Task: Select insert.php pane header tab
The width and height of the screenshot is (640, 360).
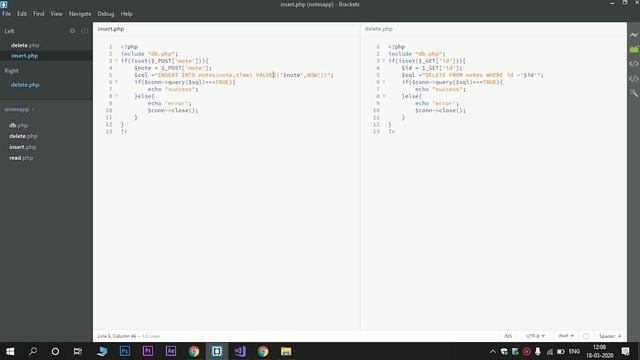Action: (x=111, y=29)
